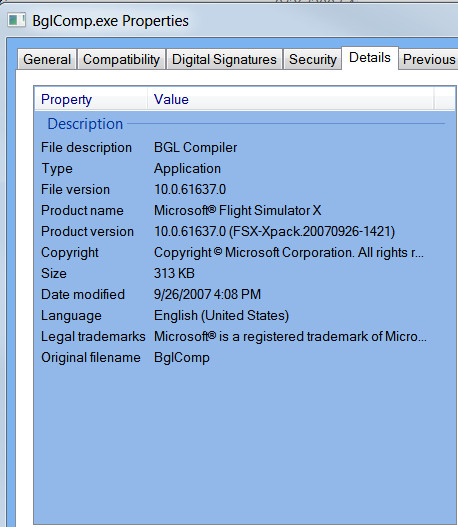Select the Description group heading

click(85, 124)
